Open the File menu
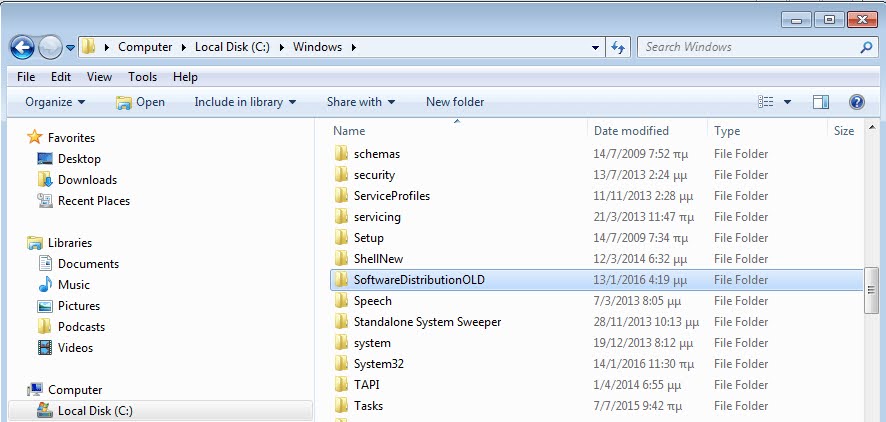This screenshot has height=422, width=886. [26, 77]
